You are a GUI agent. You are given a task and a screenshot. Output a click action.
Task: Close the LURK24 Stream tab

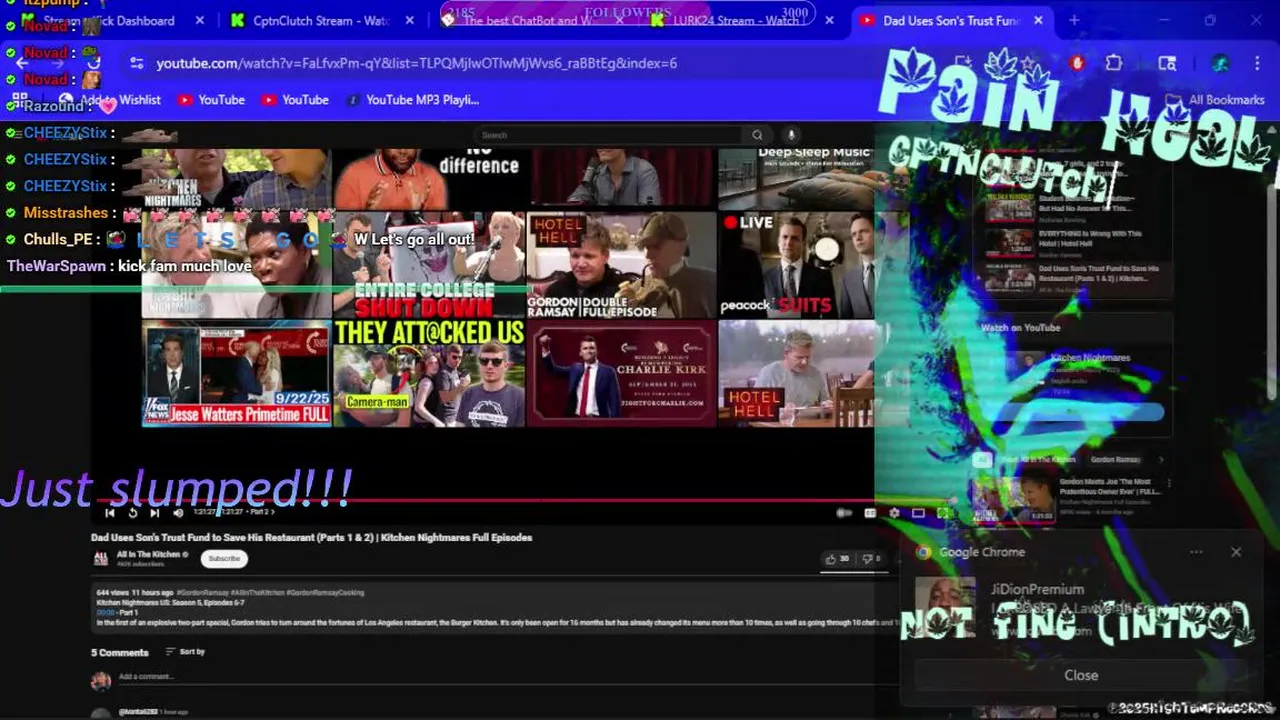tap(828, 20)
